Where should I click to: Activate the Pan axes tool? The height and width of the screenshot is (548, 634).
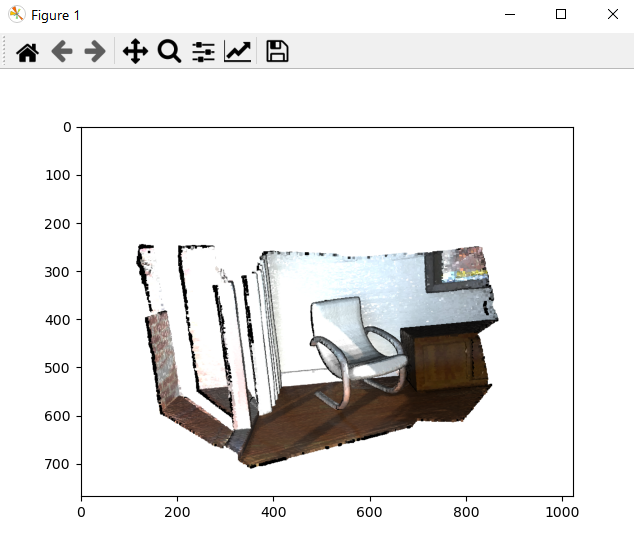135,52
